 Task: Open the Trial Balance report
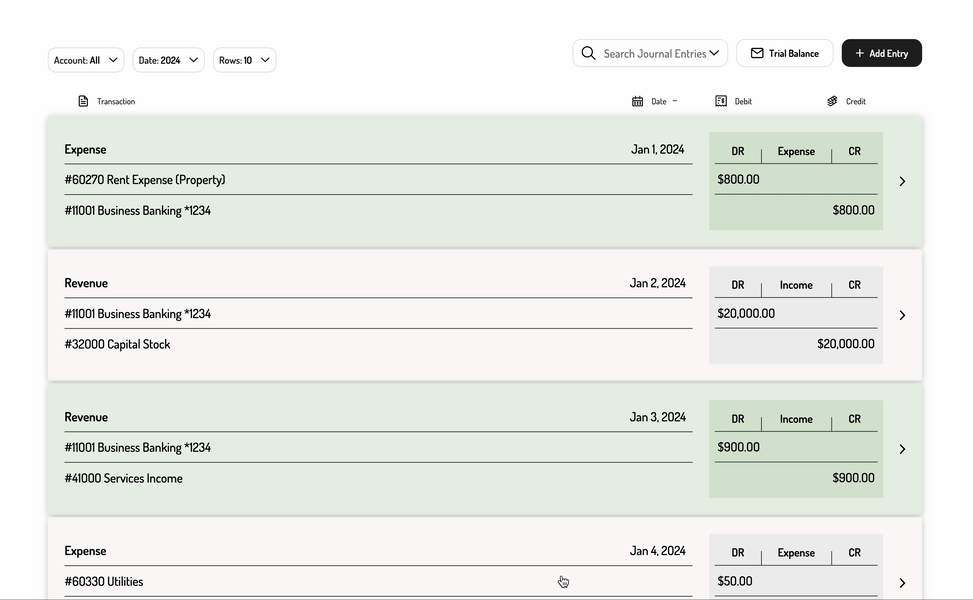[x=784, y=53]
